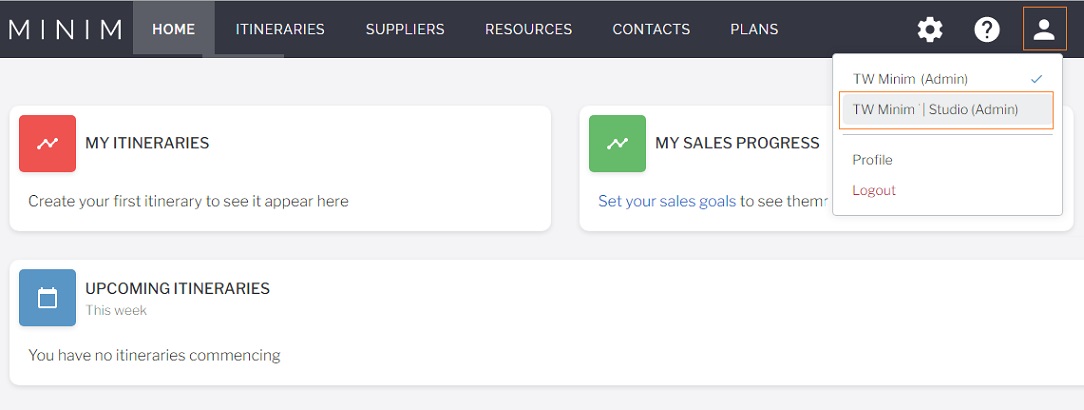Open the Suppliers tab
Image resolution: width=1084 pixels, height=410 pixels.
click(x=405, y=29)
